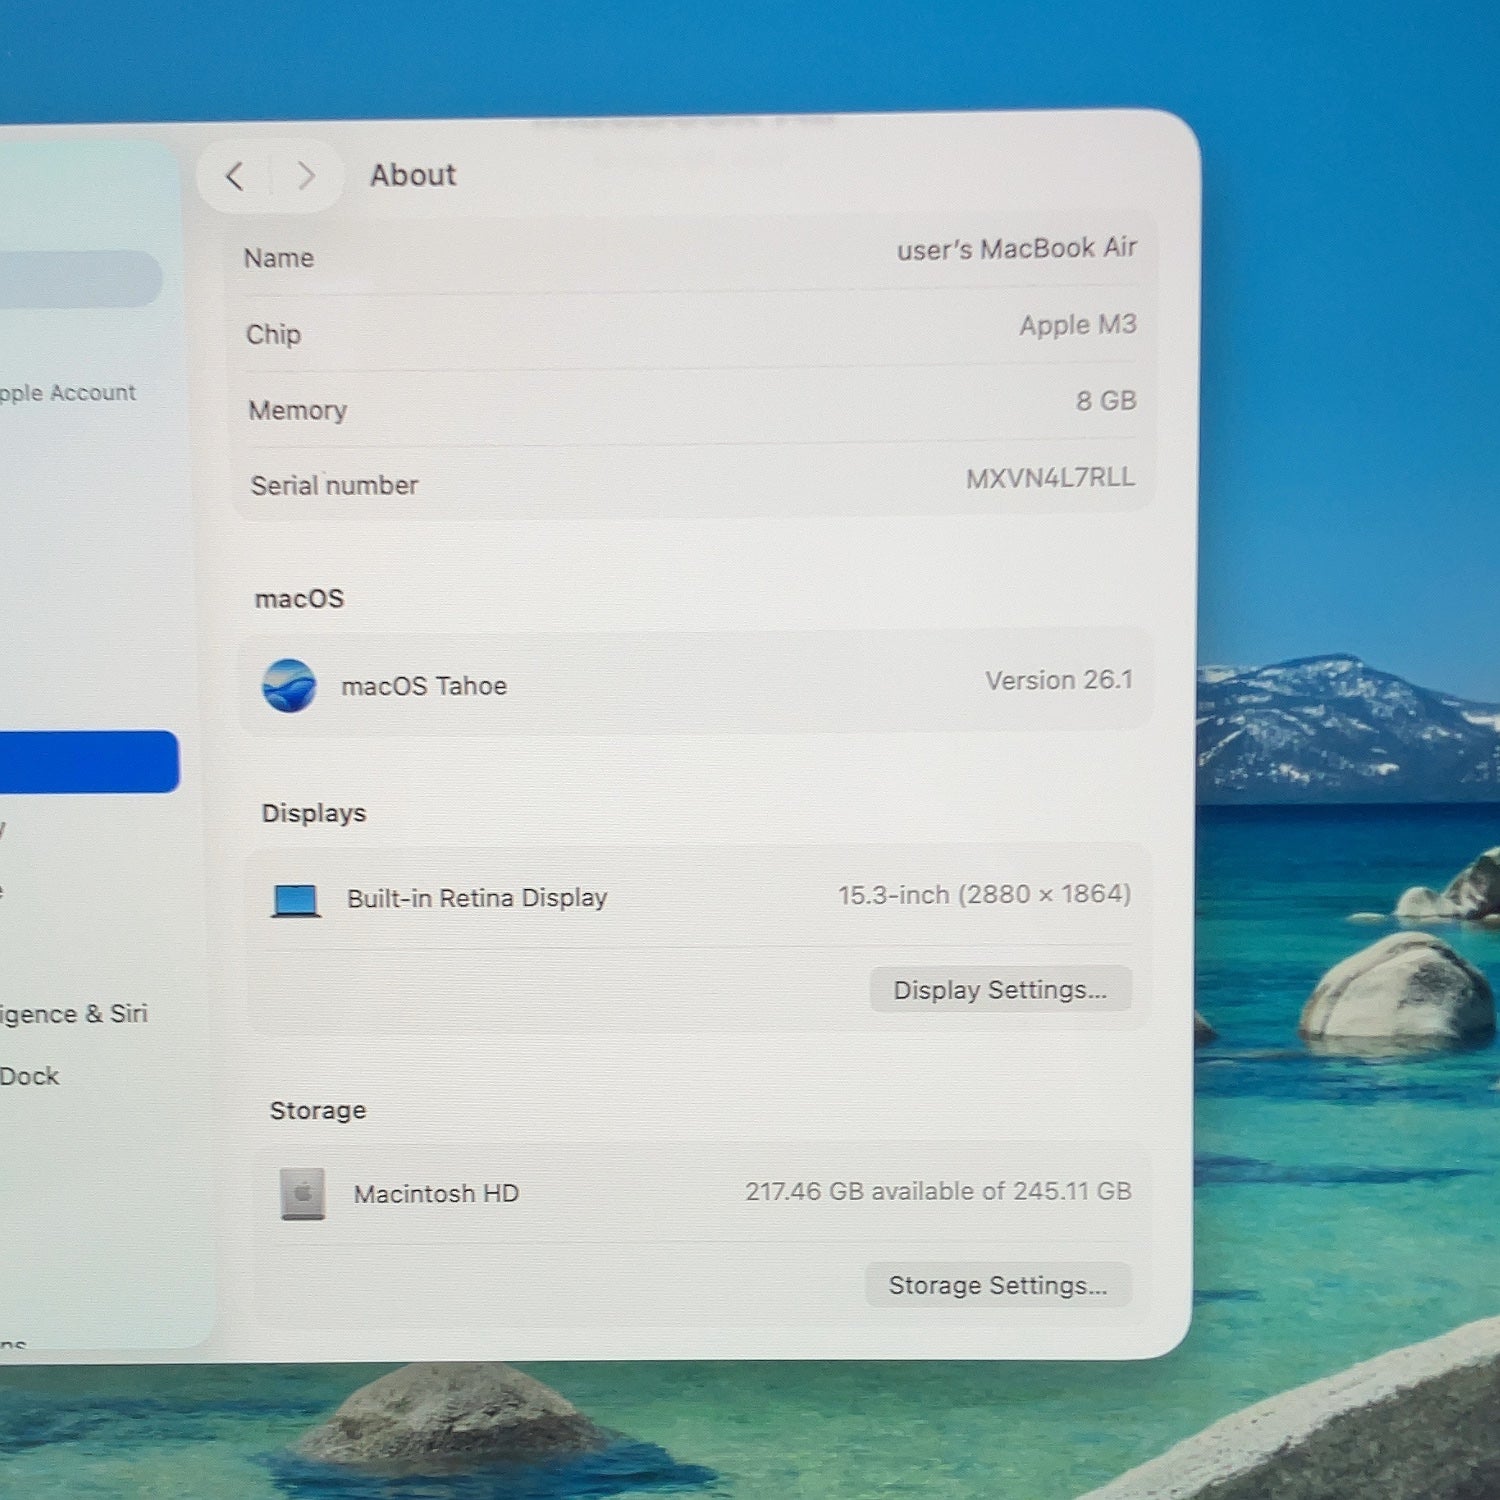This screenshot has height=1500, width=1500.
Task: Click the "About" page title
Action: coord(413,175)
